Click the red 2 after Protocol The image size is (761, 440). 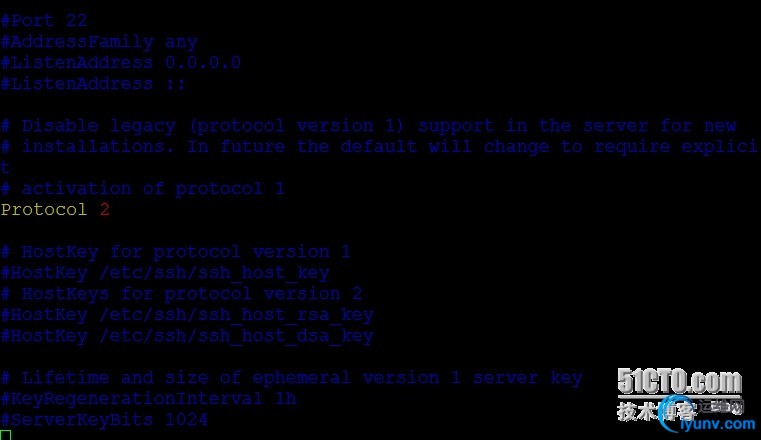pyautogui.click(x=104, y=210)
